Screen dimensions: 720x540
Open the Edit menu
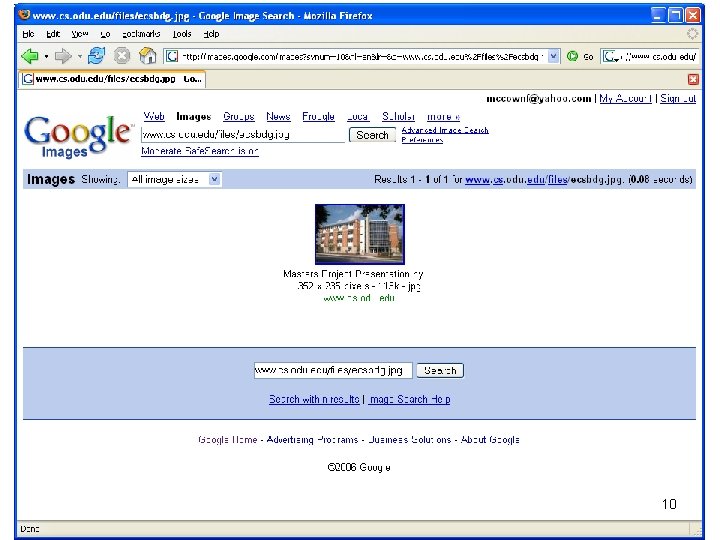[53, 34]
